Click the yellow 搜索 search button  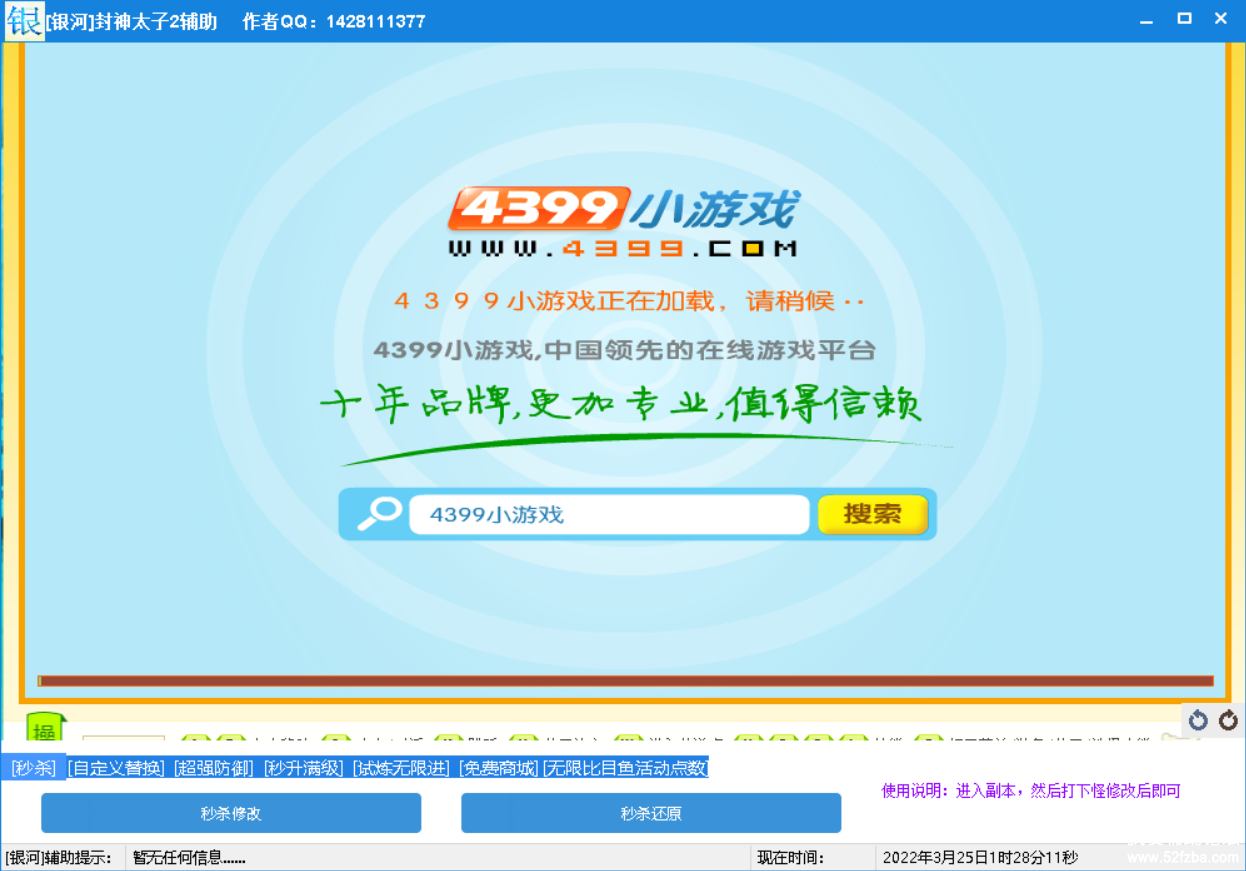[x=873, y=514]
